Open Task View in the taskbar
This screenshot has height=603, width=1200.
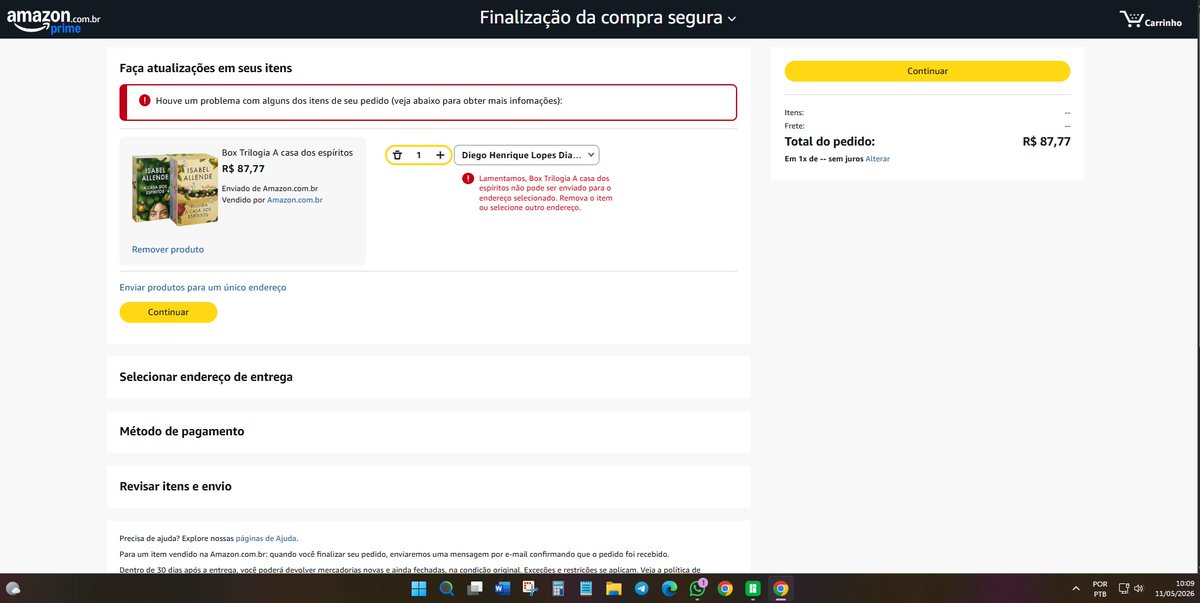coord(475,588)
